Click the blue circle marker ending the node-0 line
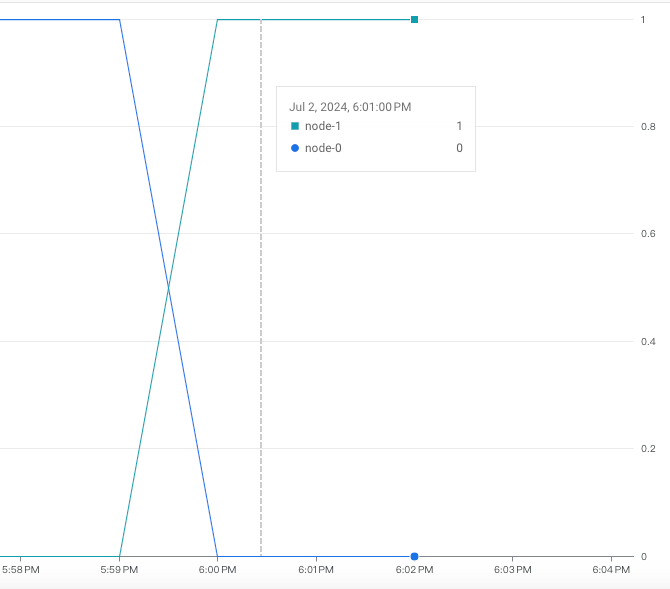The image size is (670, 589). [414, 556]
